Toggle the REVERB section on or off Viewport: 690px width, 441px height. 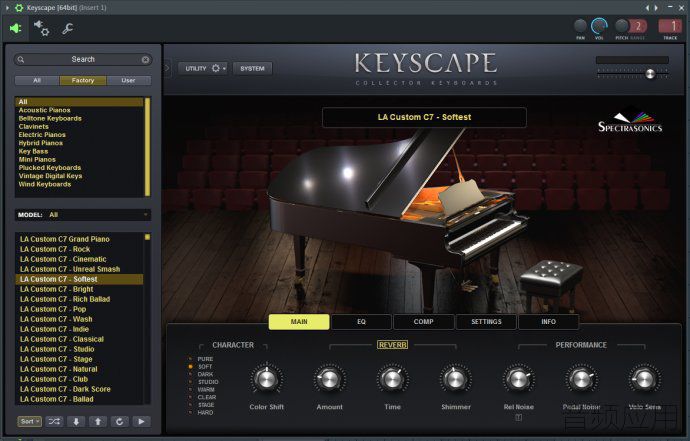click(393, 345)
